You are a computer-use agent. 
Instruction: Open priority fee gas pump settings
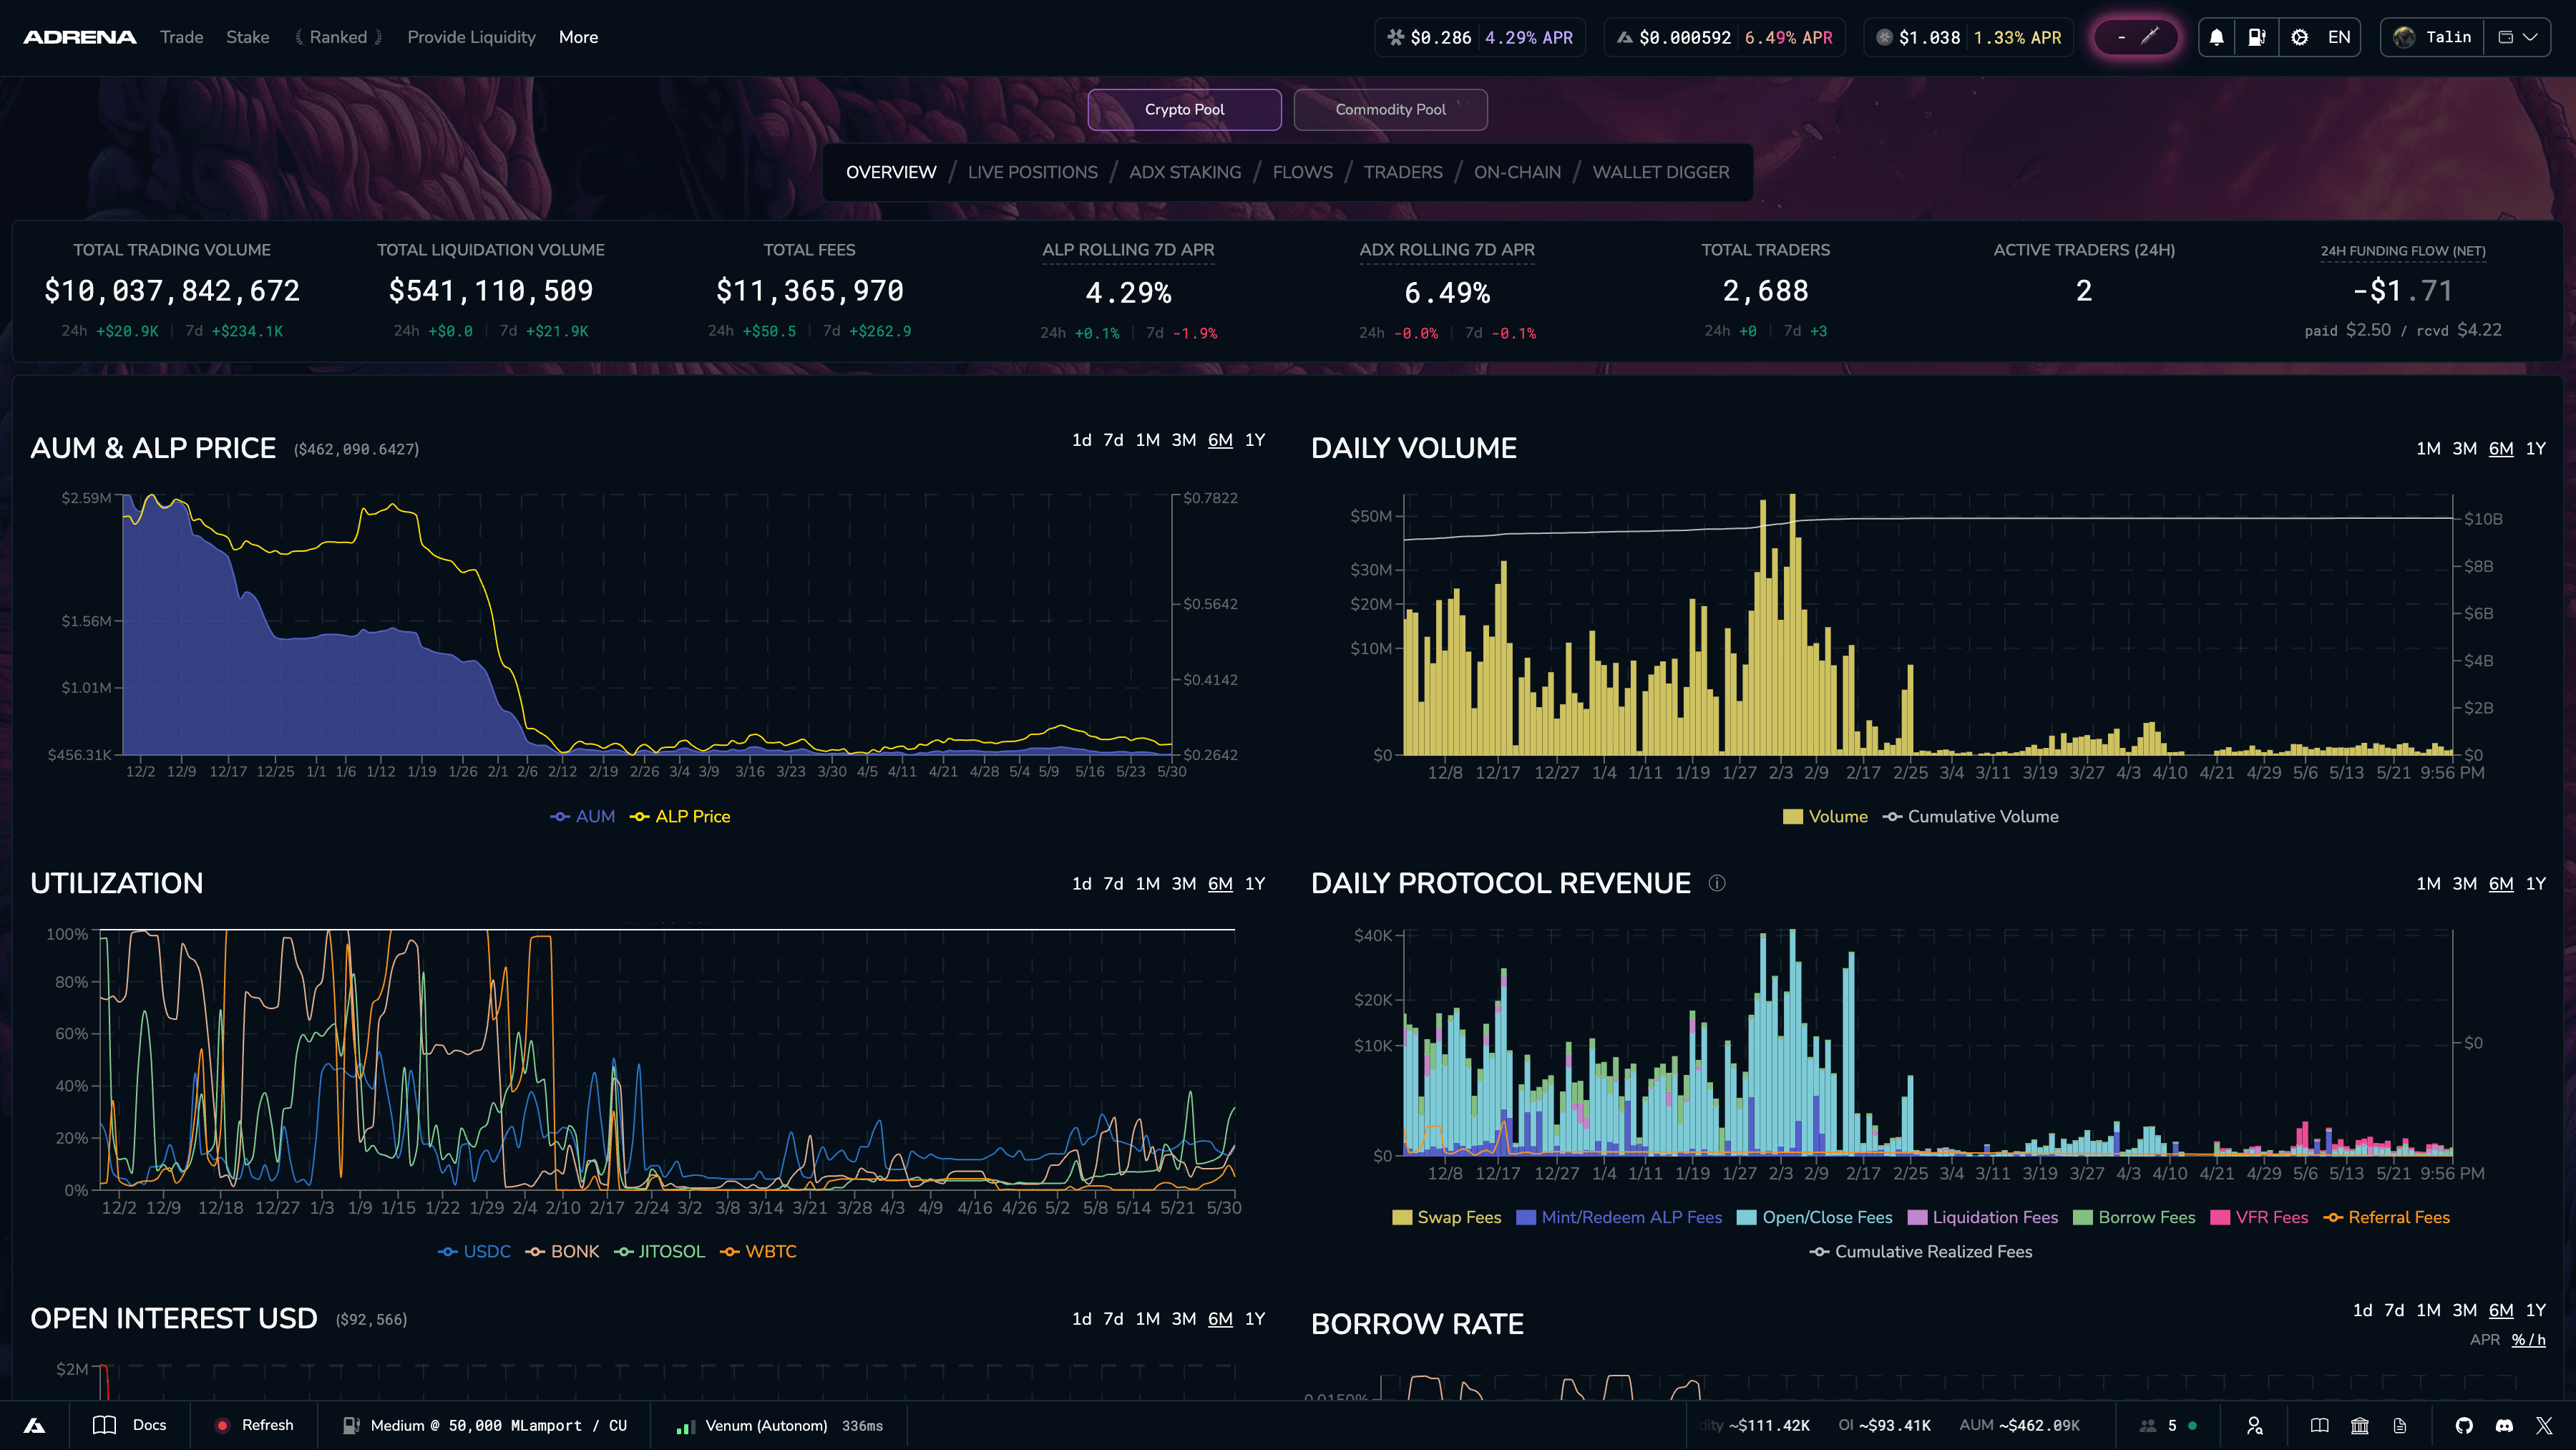[2257, 37]
